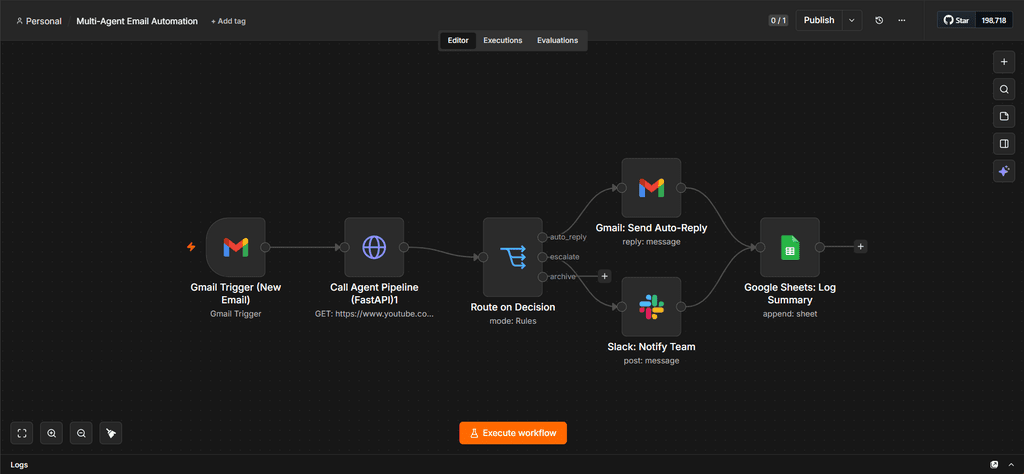Expand the Logs panel

[x=1012, y=465]
